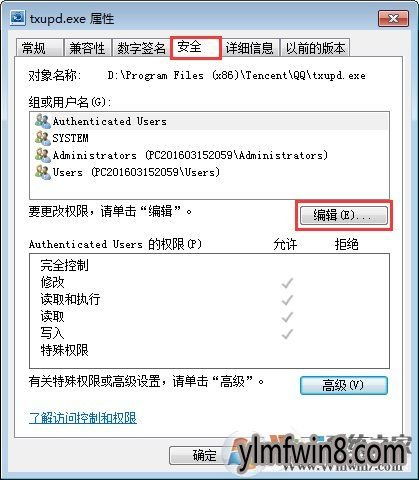This screenshot has width=419, height=480.
Task: Click the 编辑(E)... button
Action: coord(344,215)
